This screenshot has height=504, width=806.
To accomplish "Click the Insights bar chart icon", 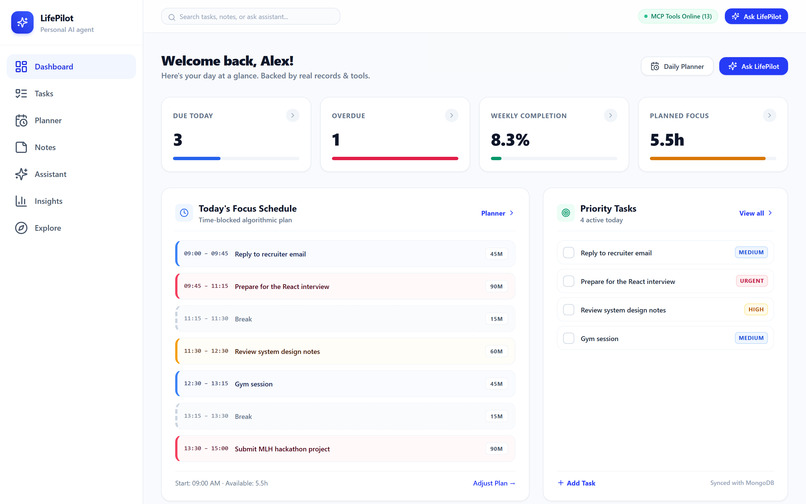I will coord(21,201).
